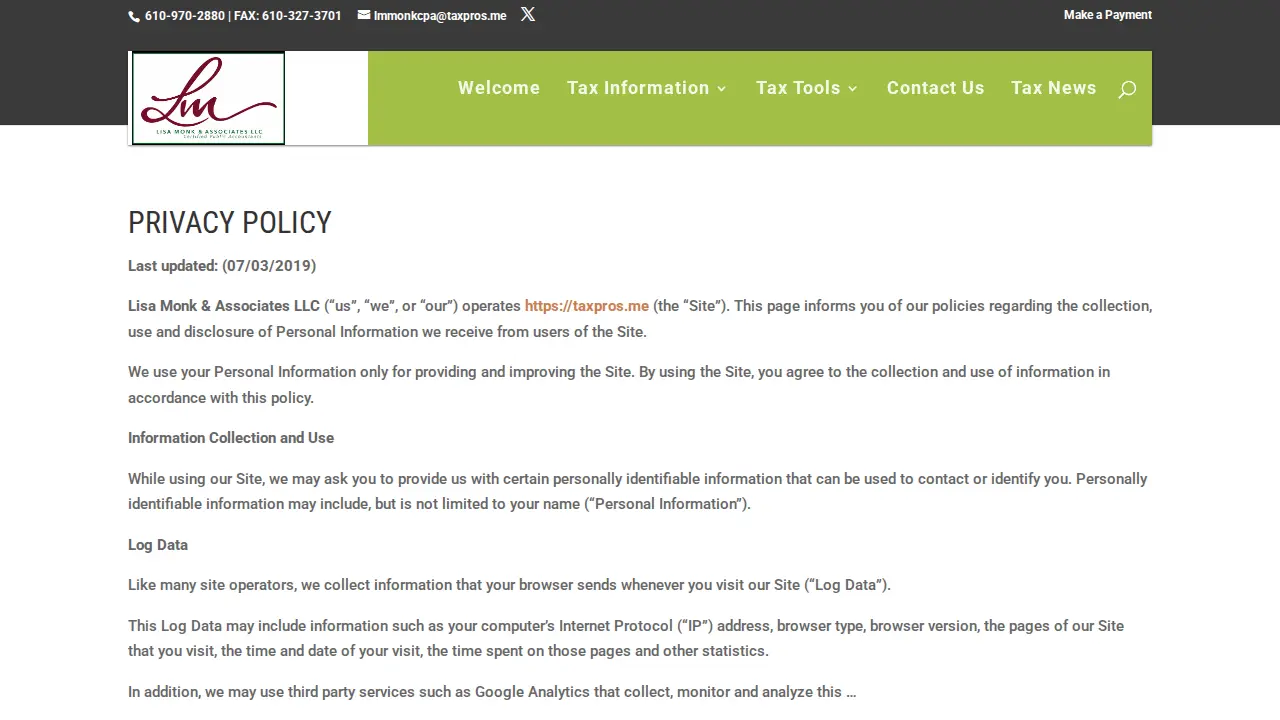Viewport: 1280px width, 720px height.
Task: Open the Tax Information menu
Action: coord(638,88)
